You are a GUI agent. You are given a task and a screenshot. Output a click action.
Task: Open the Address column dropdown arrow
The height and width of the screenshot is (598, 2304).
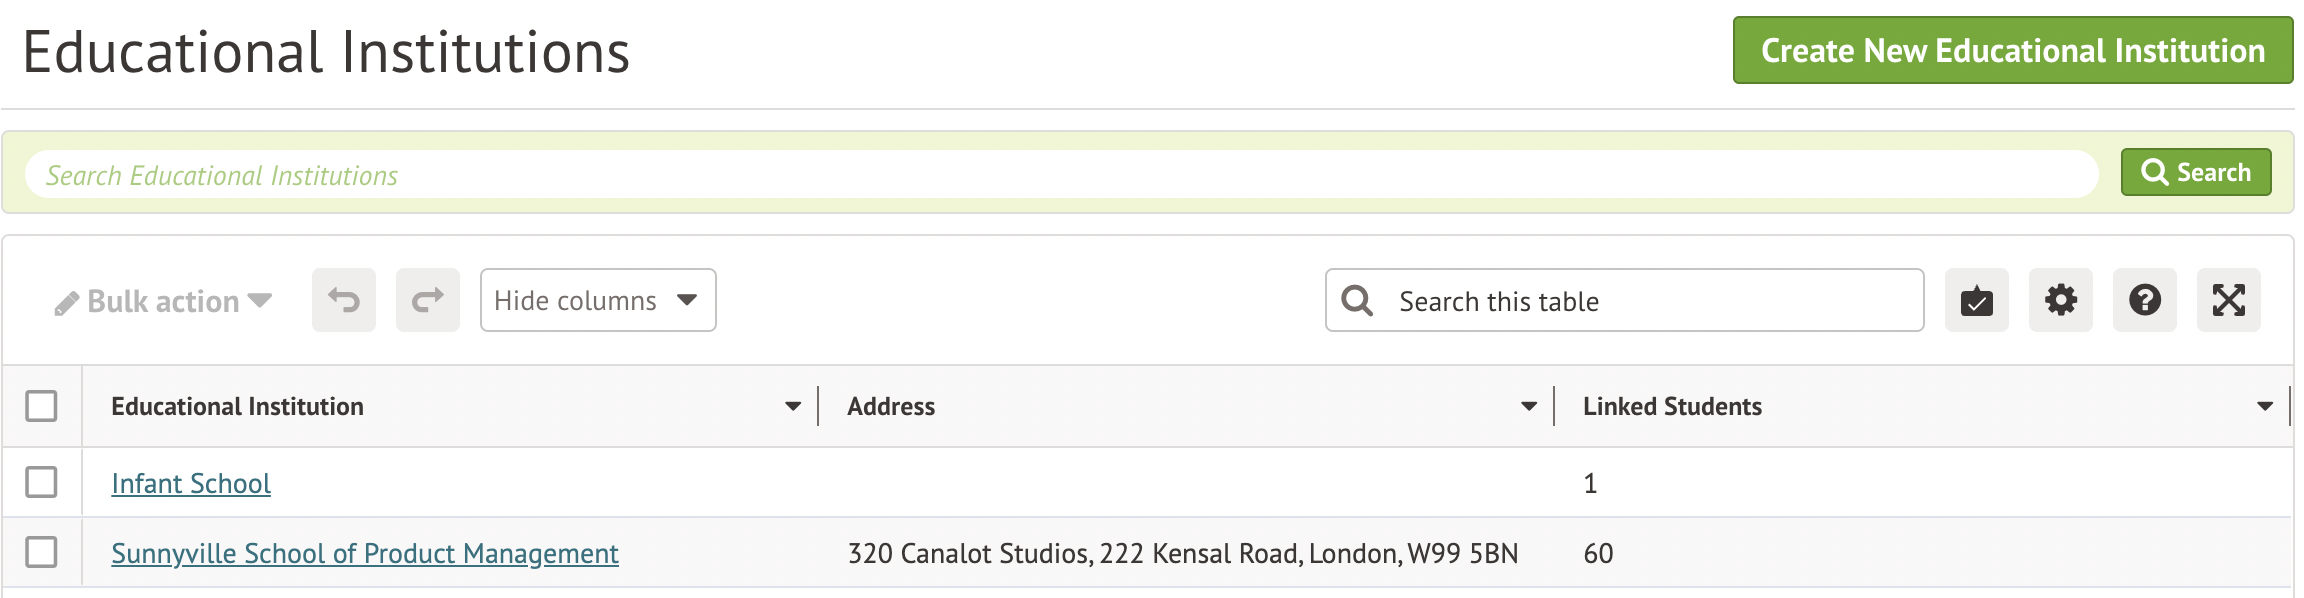[x=1529, y=406]
